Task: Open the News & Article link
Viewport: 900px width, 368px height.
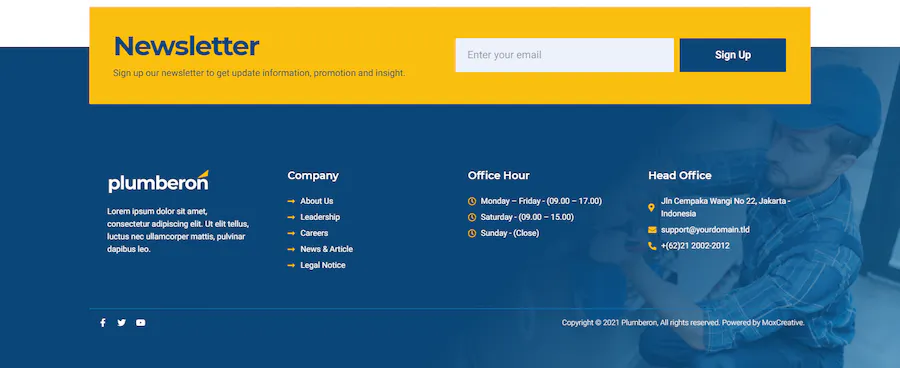Action: pos(327,249)
